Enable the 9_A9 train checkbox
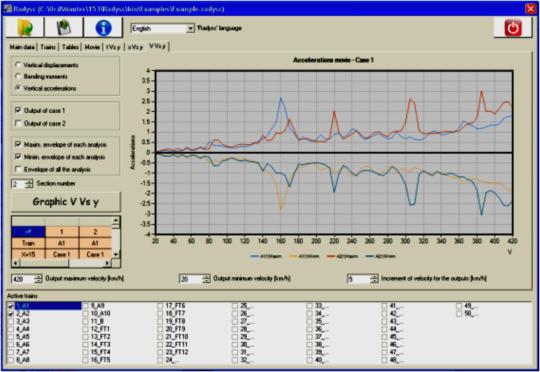540x372 pixels. point(85,306)
